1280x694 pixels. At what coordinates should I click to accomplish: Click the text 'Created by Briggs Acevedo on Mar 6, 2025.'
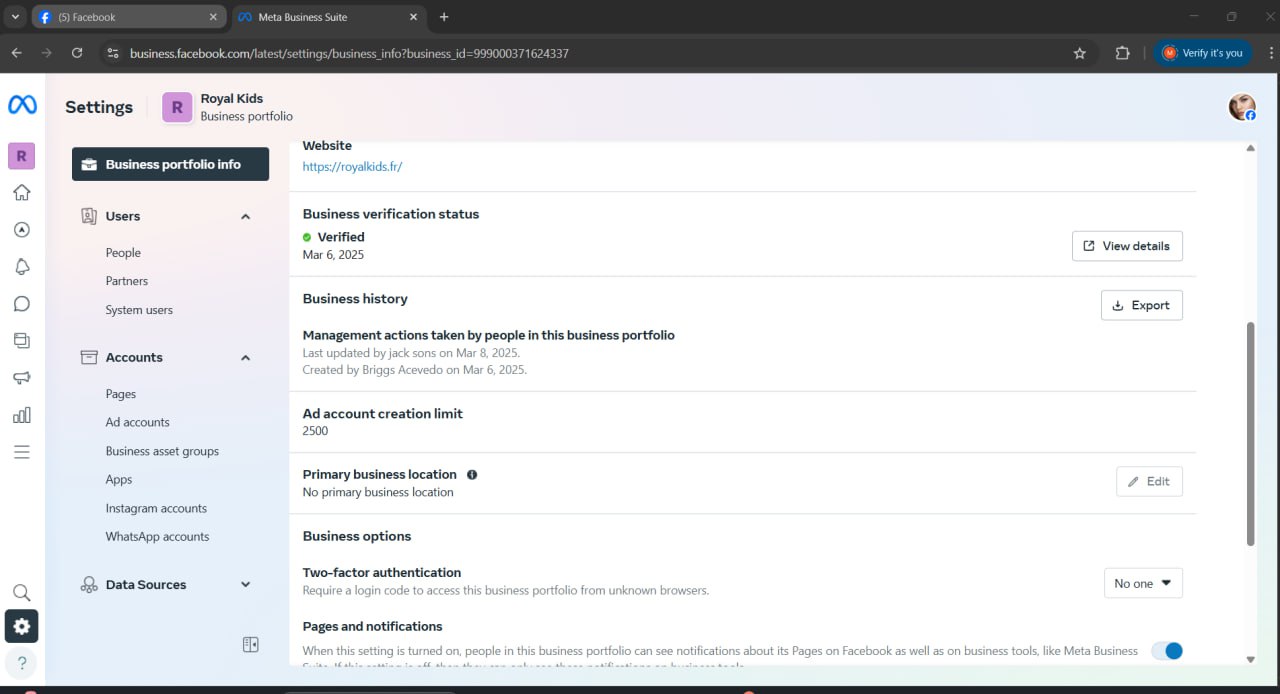pos(414,369)
